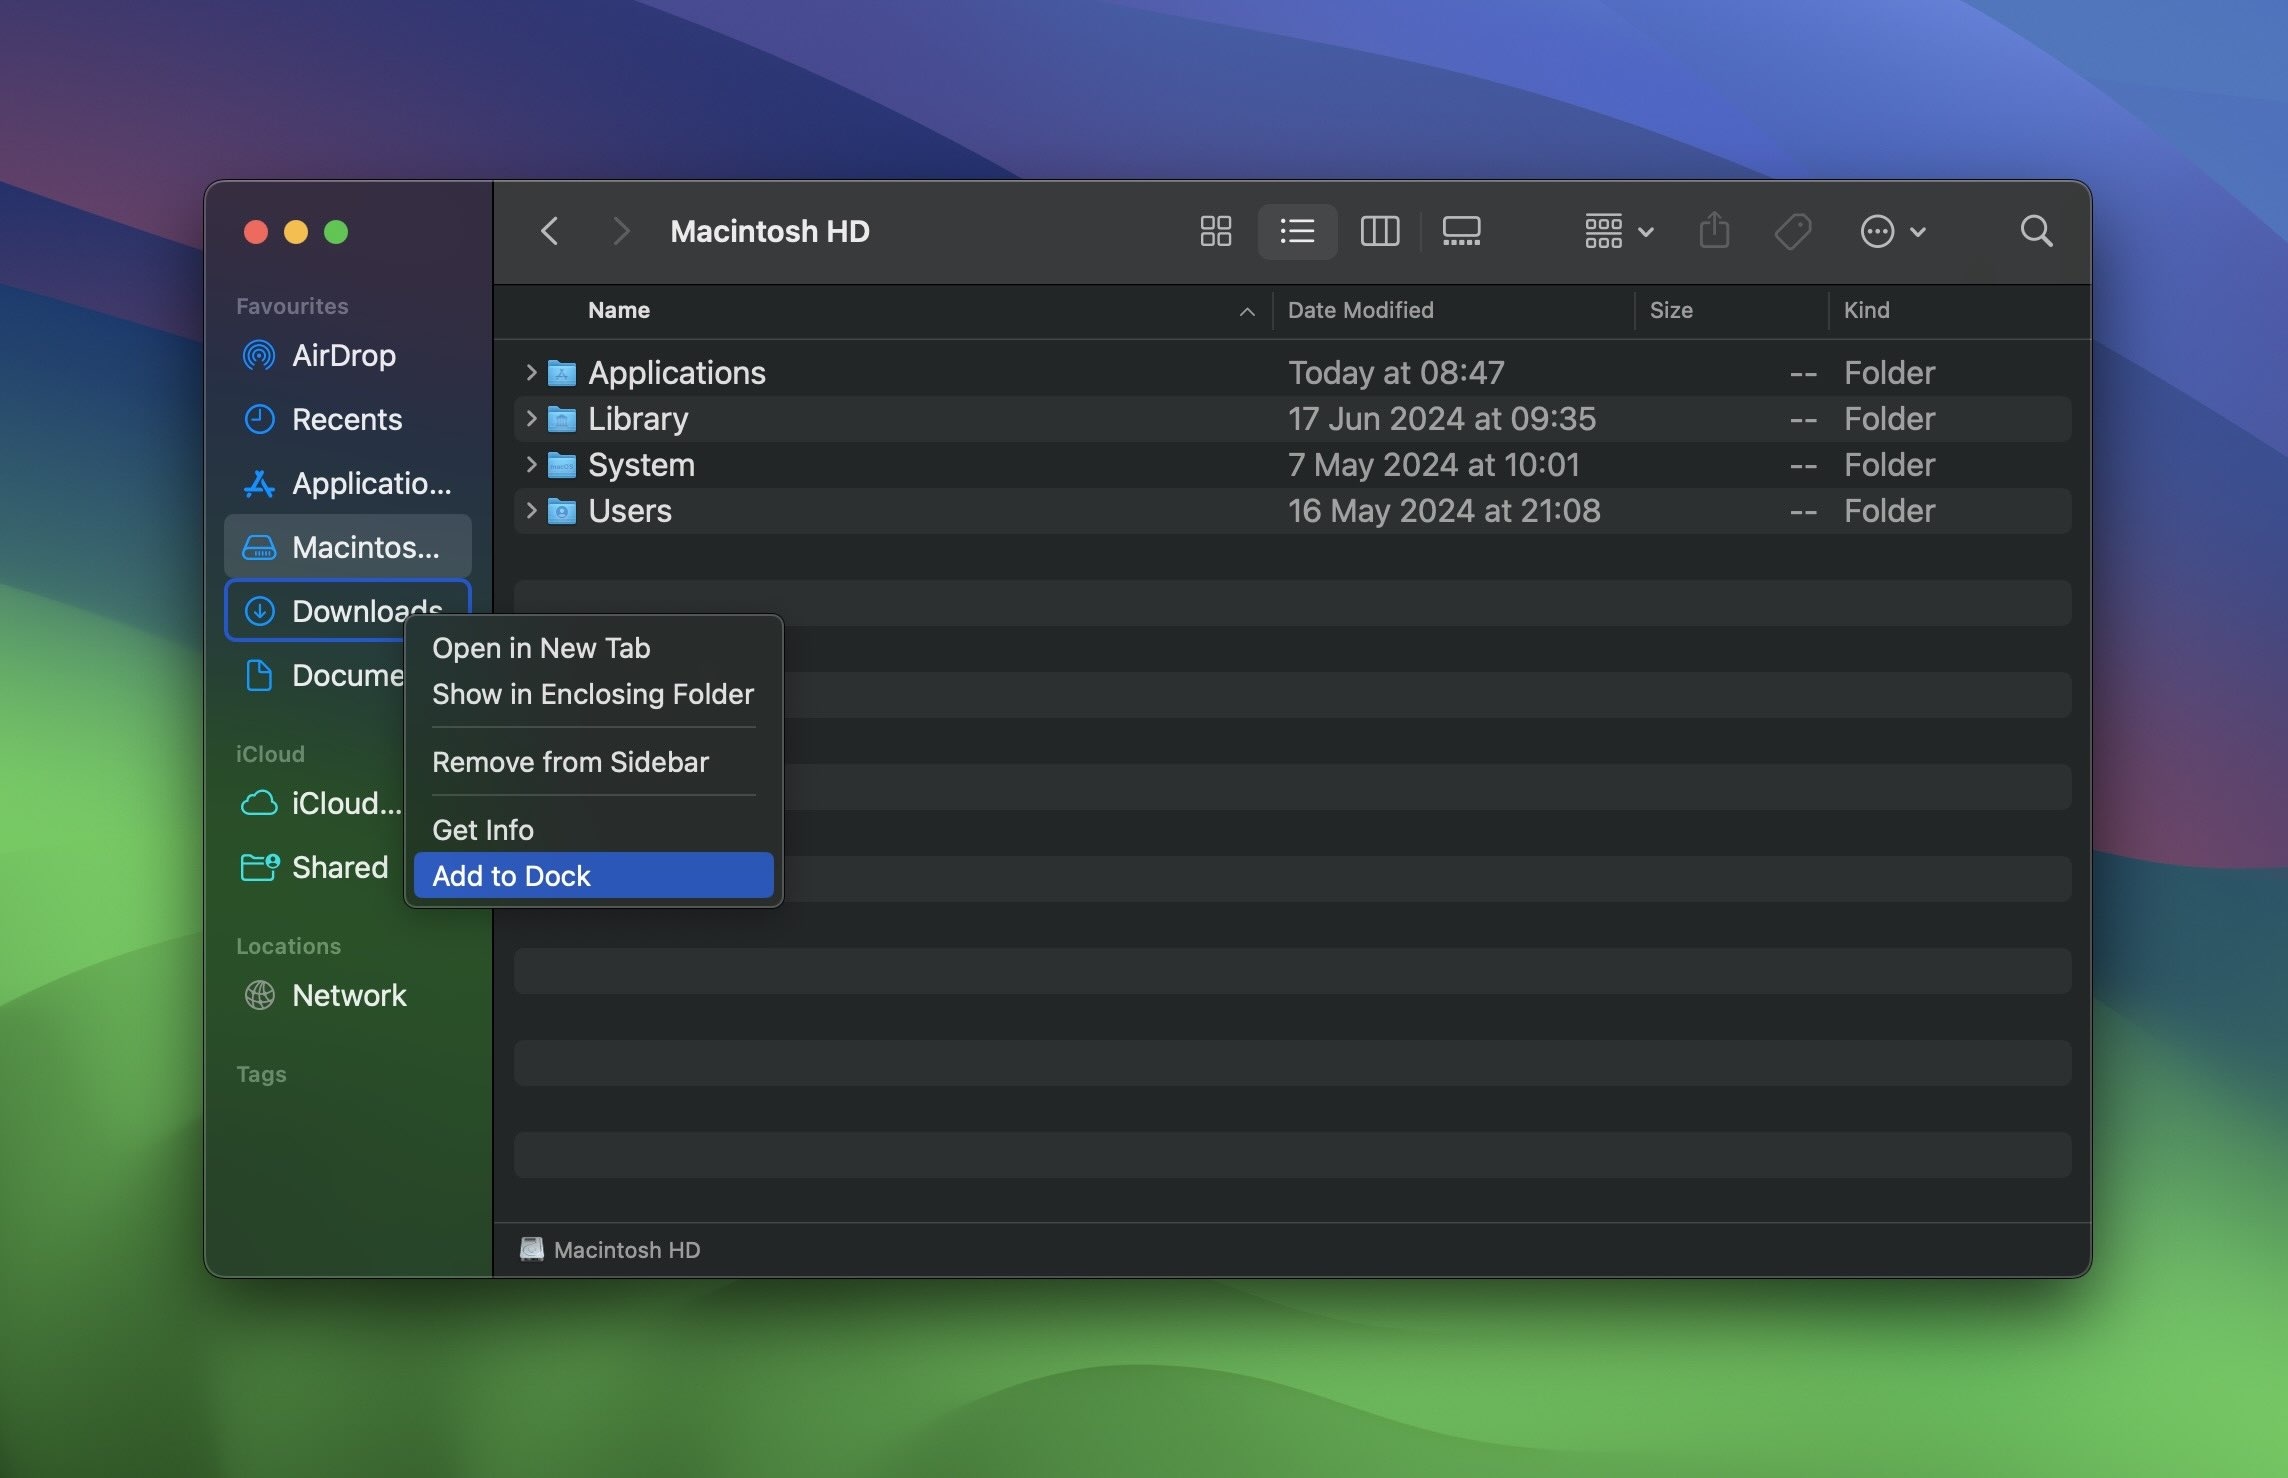Click the Favourites section header
The image size is (2288, 1478).
point(292,306)
